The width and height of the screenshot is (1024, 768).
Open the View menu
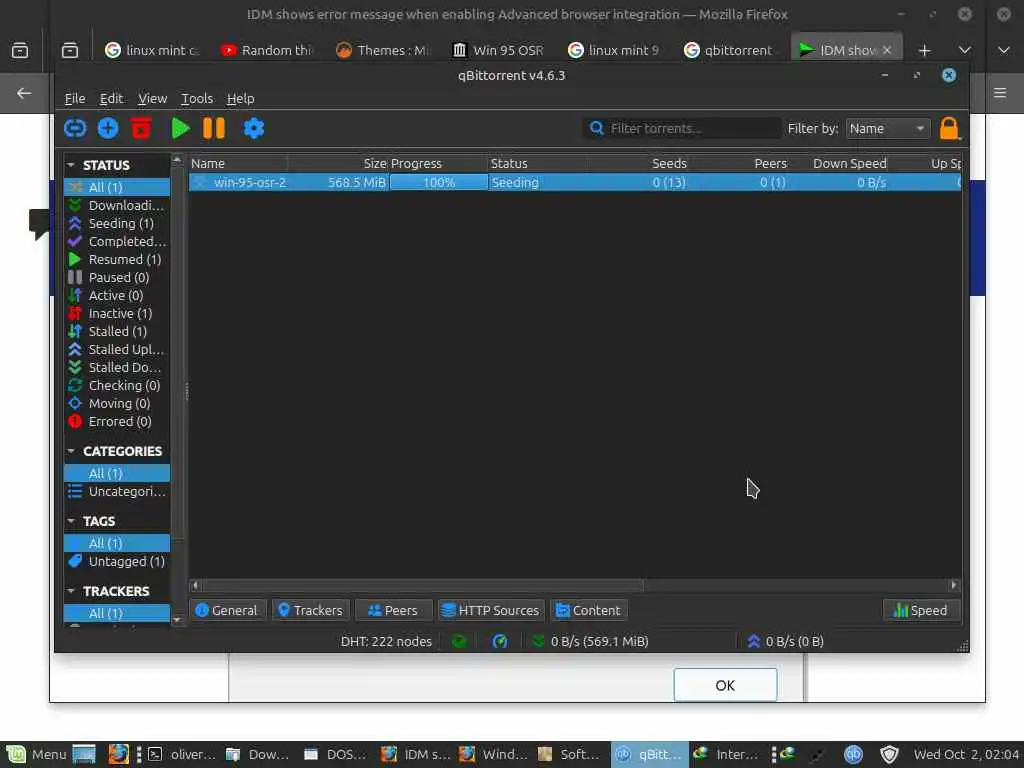point(152,99)
